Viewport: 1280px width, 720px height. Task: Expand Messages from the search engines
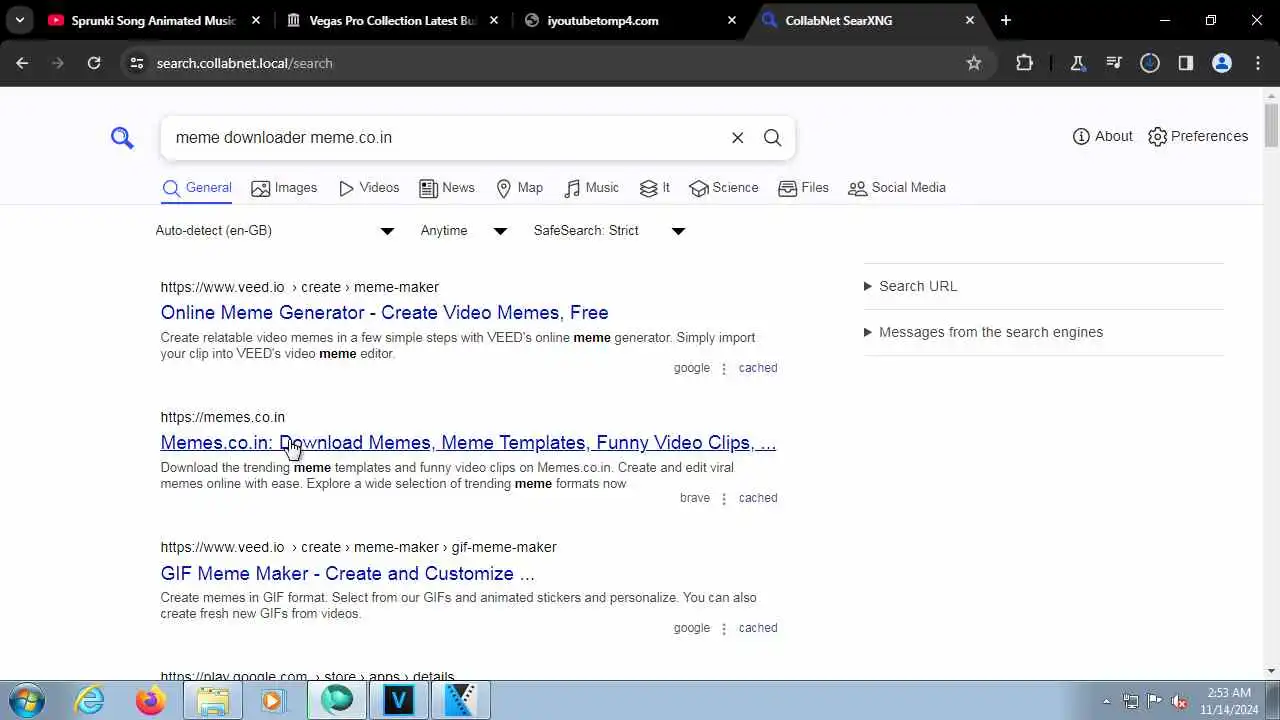pyautogui.click(x=983, y=332)
